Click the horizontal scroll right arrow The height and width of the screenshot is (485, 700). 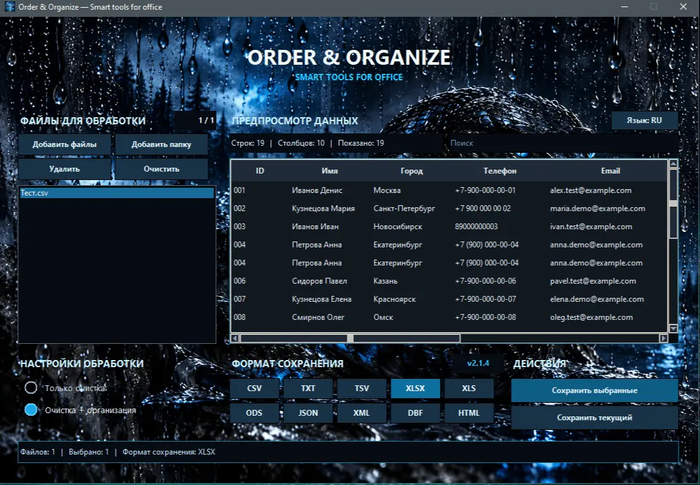pyautogui.click(x=664, y=338)
